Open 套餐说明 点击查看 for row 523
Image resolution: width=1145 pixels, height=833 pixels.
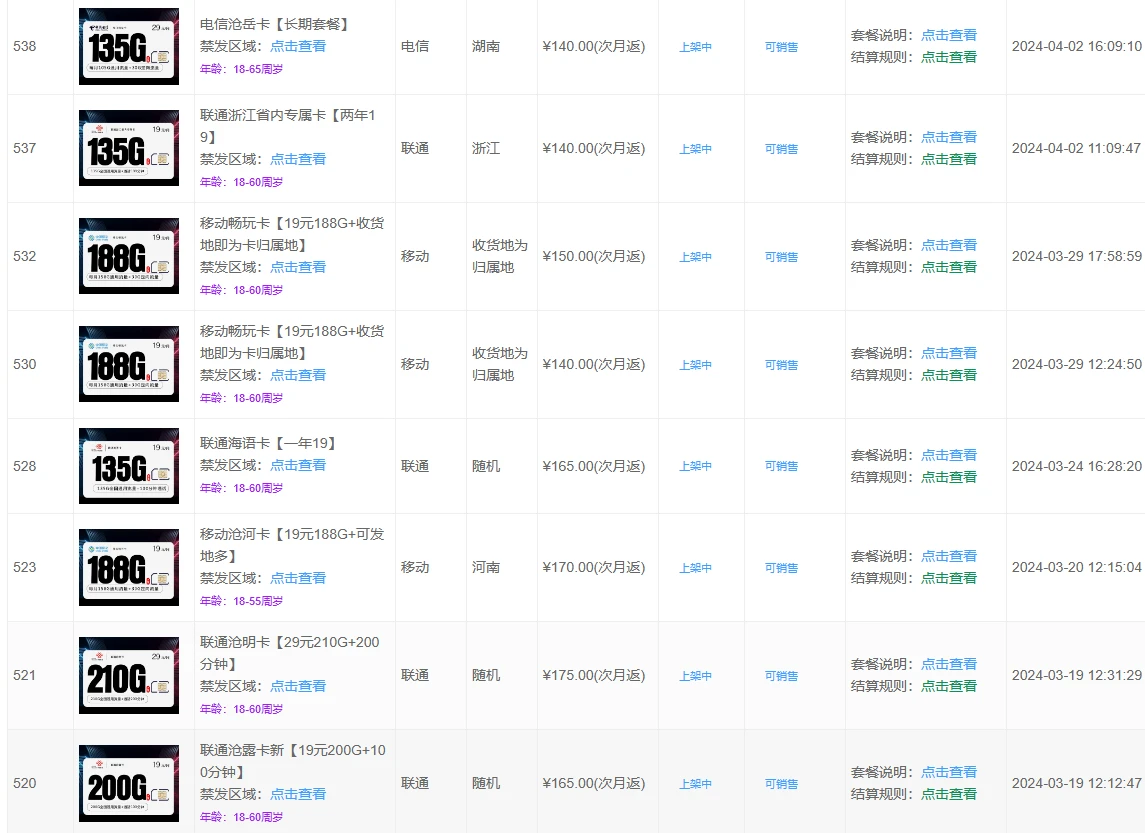(x=949, y=556)
